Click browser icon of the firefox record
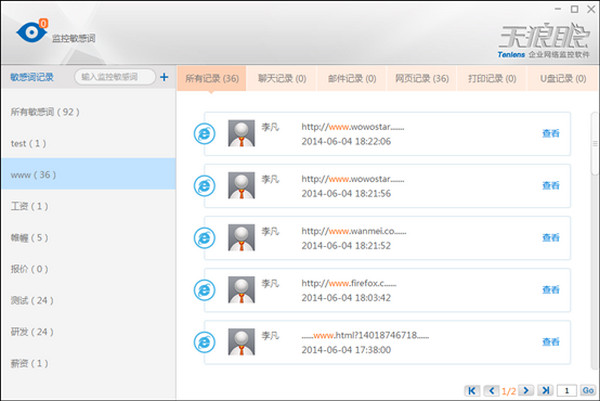Screen dimensions: 600x401 pos(204,290)
